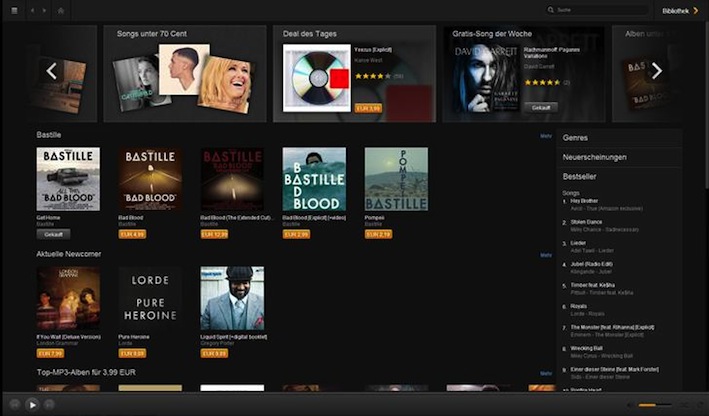Click the Rachmaninoff Paganini star rating
The width and height of the screenshot is (709, 416).
(x=543, y=82)
